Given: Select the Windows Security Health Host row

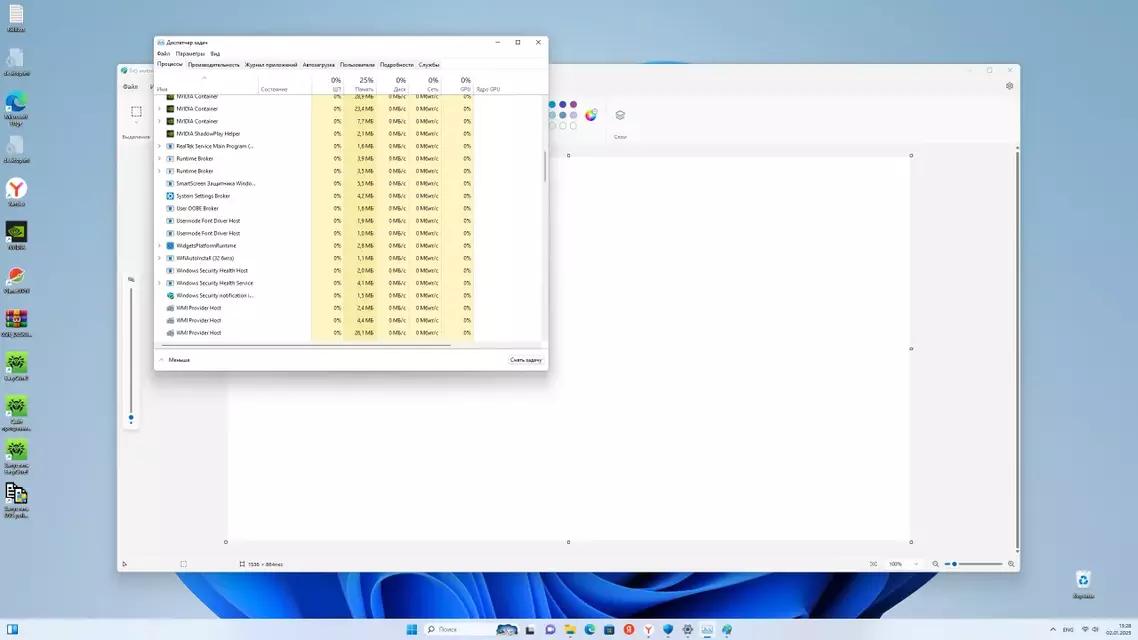Looking at the screenshot, I should [314, 271].
